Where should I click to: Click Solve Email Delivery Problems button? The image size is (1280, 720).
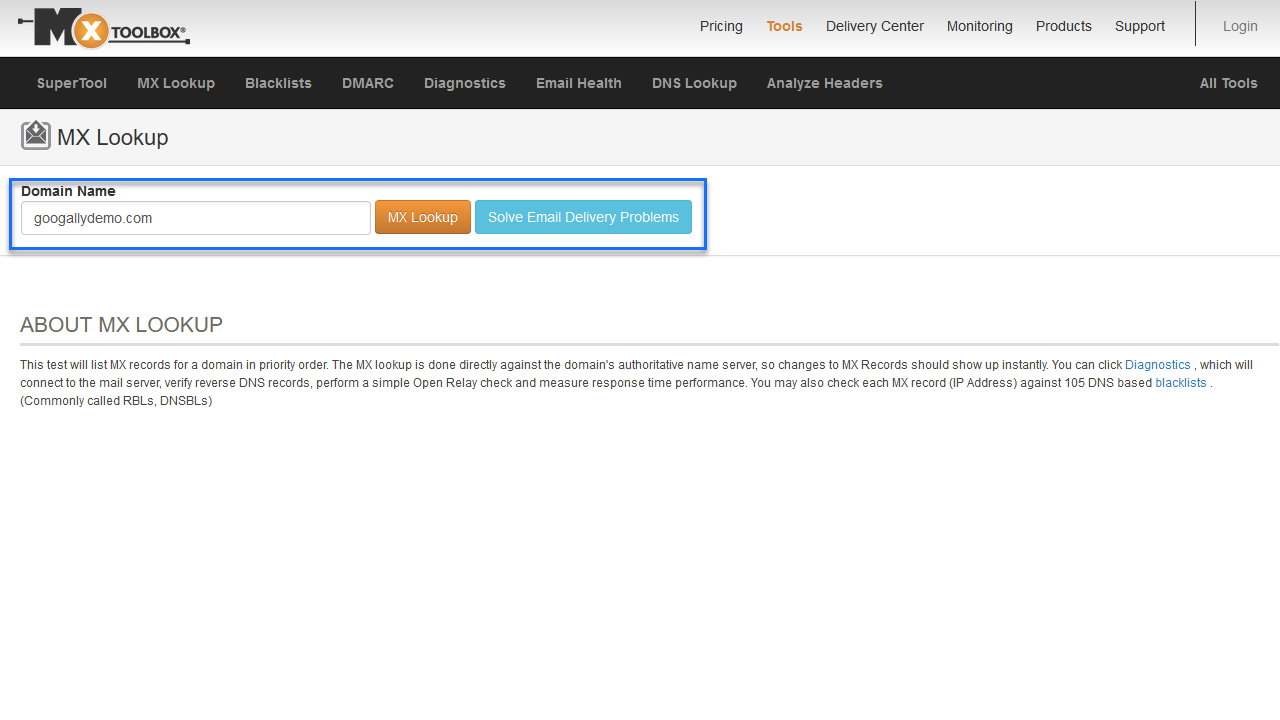click(x=583, y=217)
